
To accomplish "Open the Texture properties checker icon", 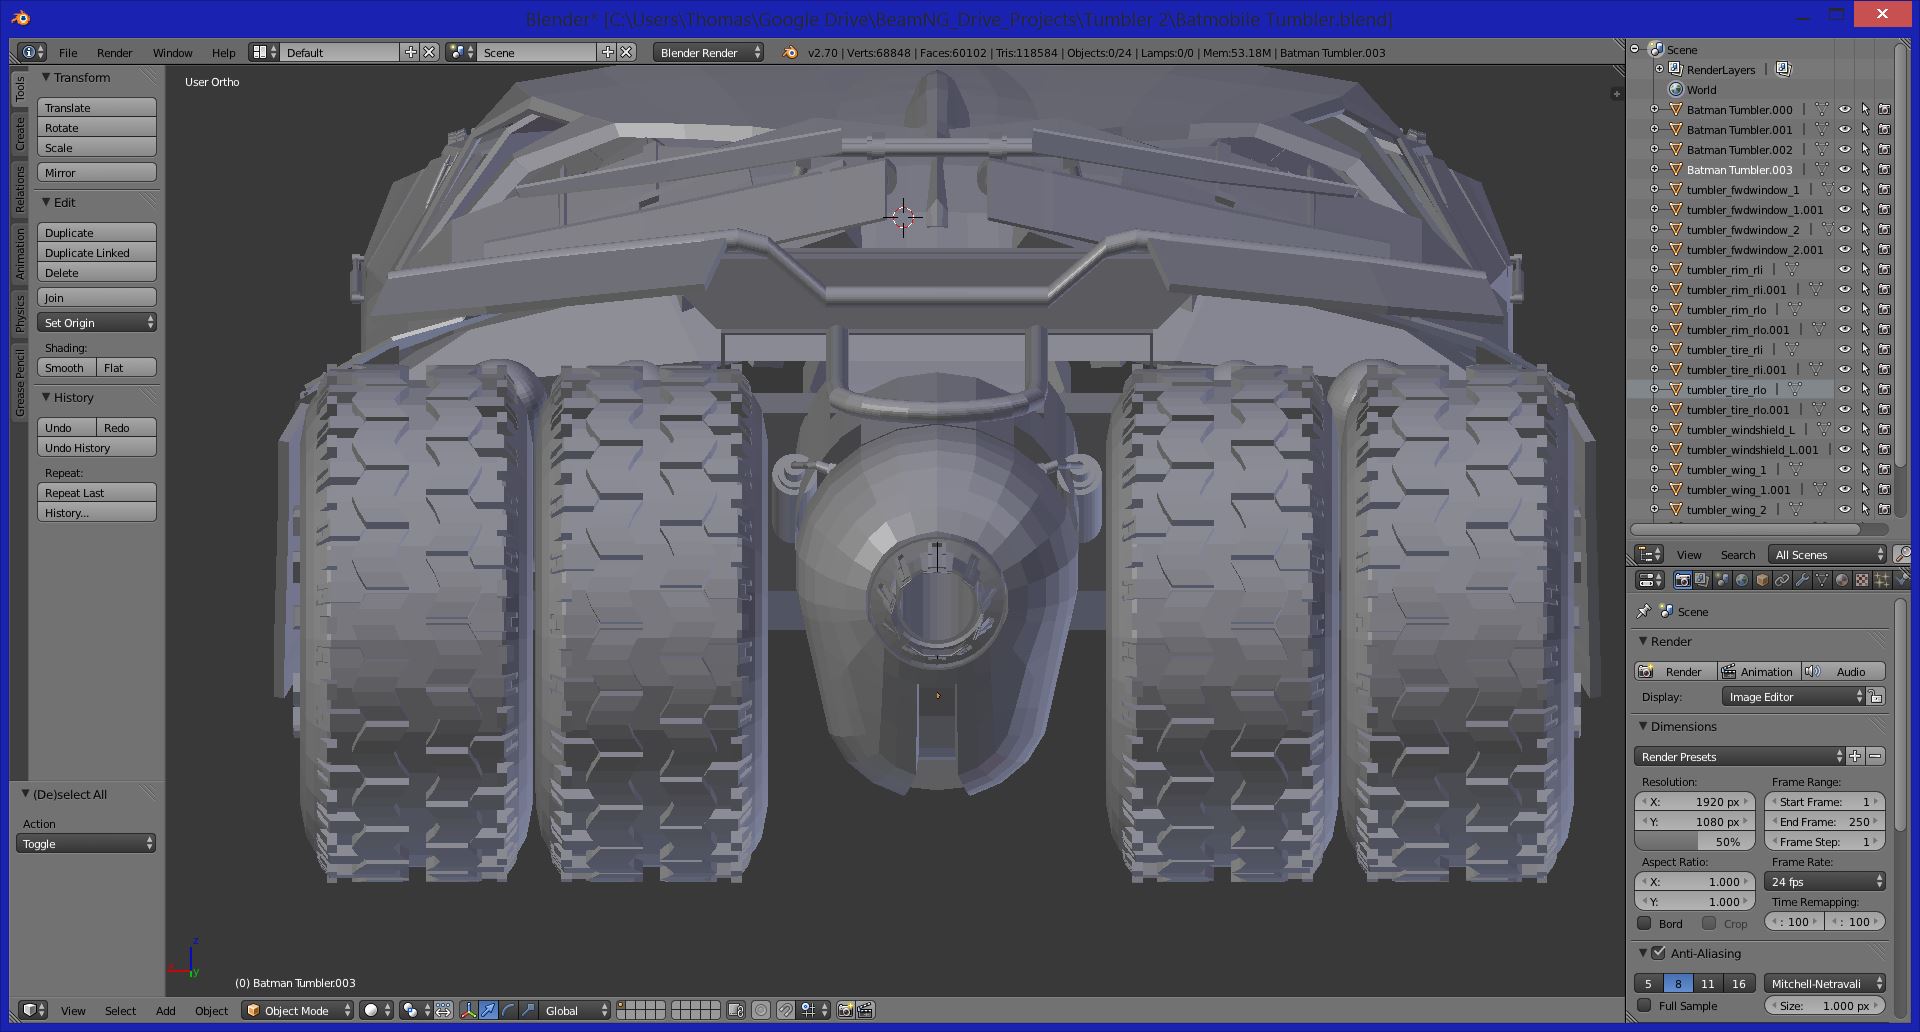I will click(1862, 580).
